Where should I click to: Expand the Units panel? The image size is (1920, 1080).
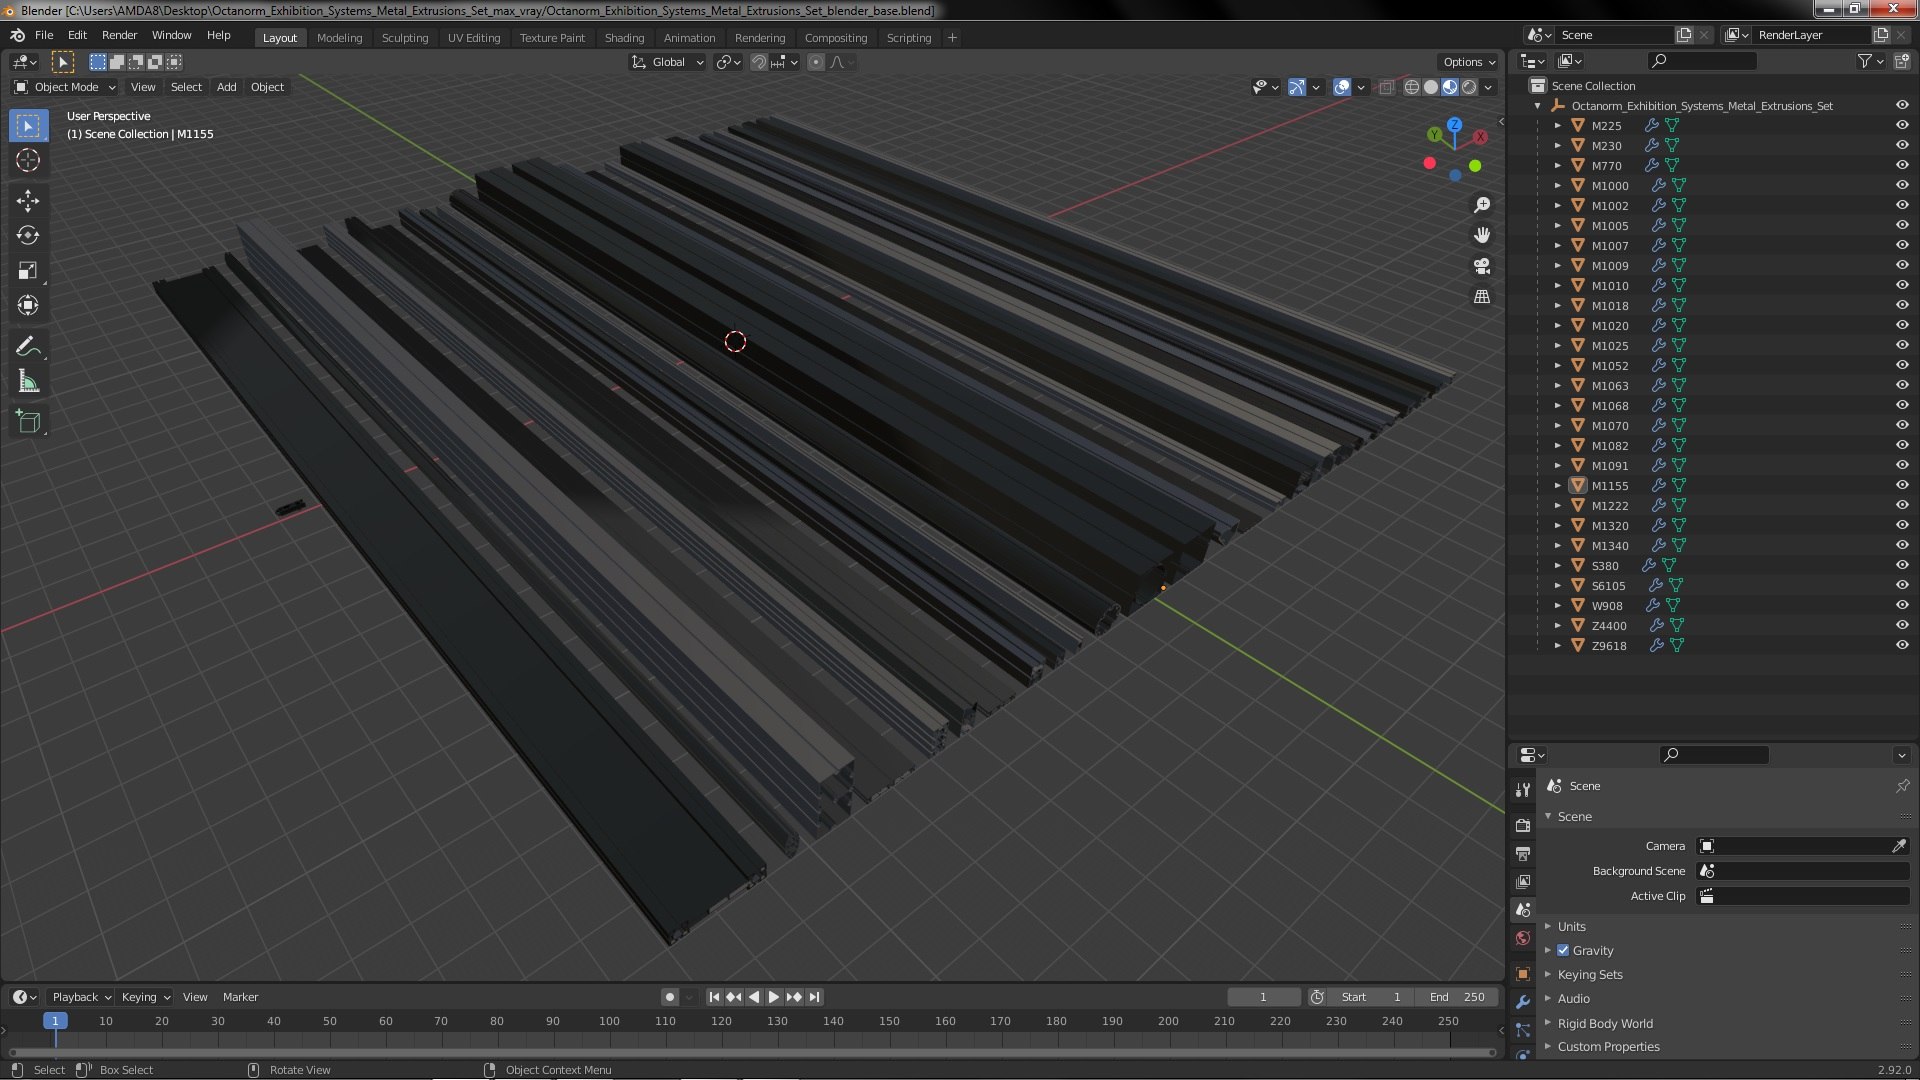pos(1572,927)
